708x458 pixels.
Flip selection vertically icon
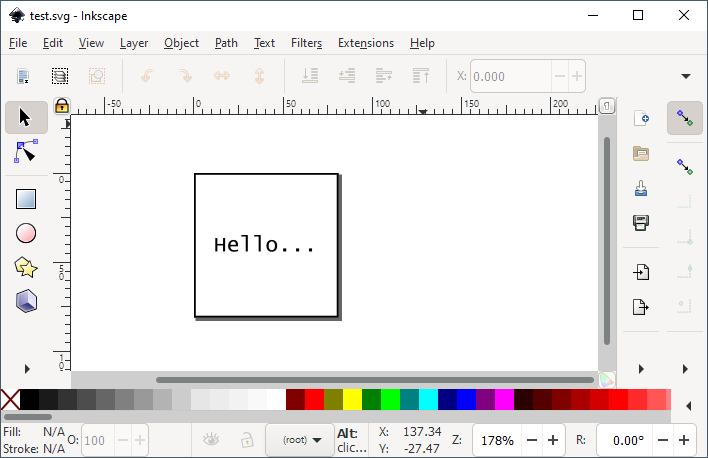(259, 76)
